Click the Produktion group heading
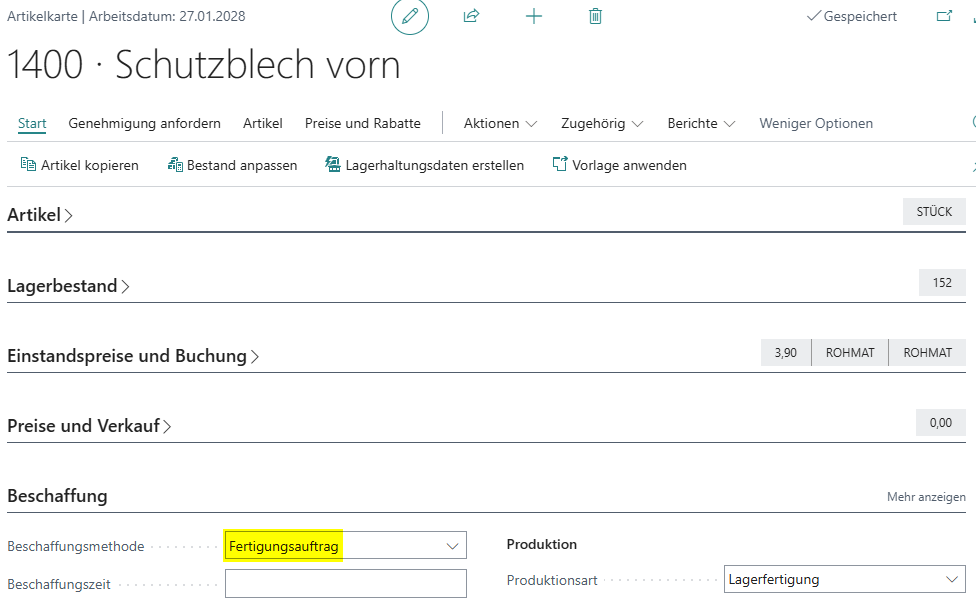This screenshot has height=602, width=976. click(542, 544)
